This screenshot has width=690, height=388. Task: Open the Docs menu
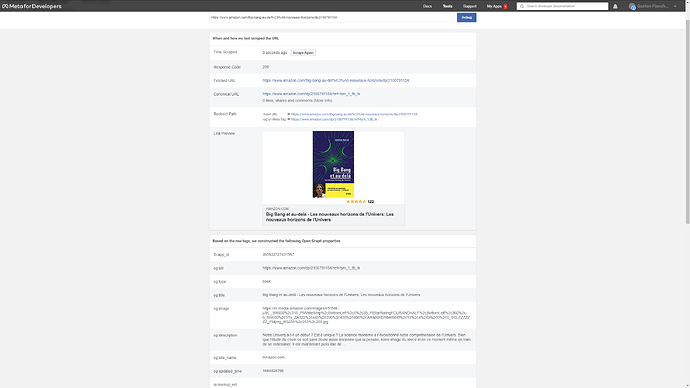(x=427, y=6)
